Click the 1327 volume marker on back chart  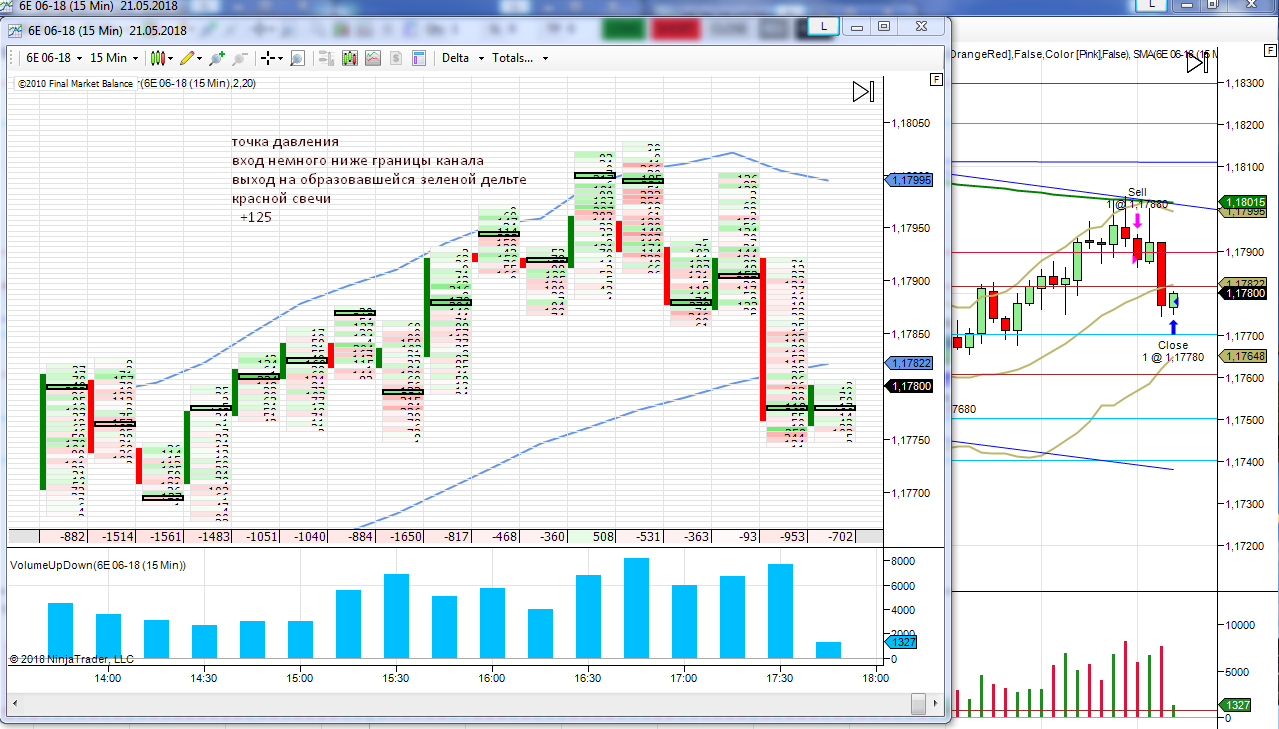(x=1237, y=705)
